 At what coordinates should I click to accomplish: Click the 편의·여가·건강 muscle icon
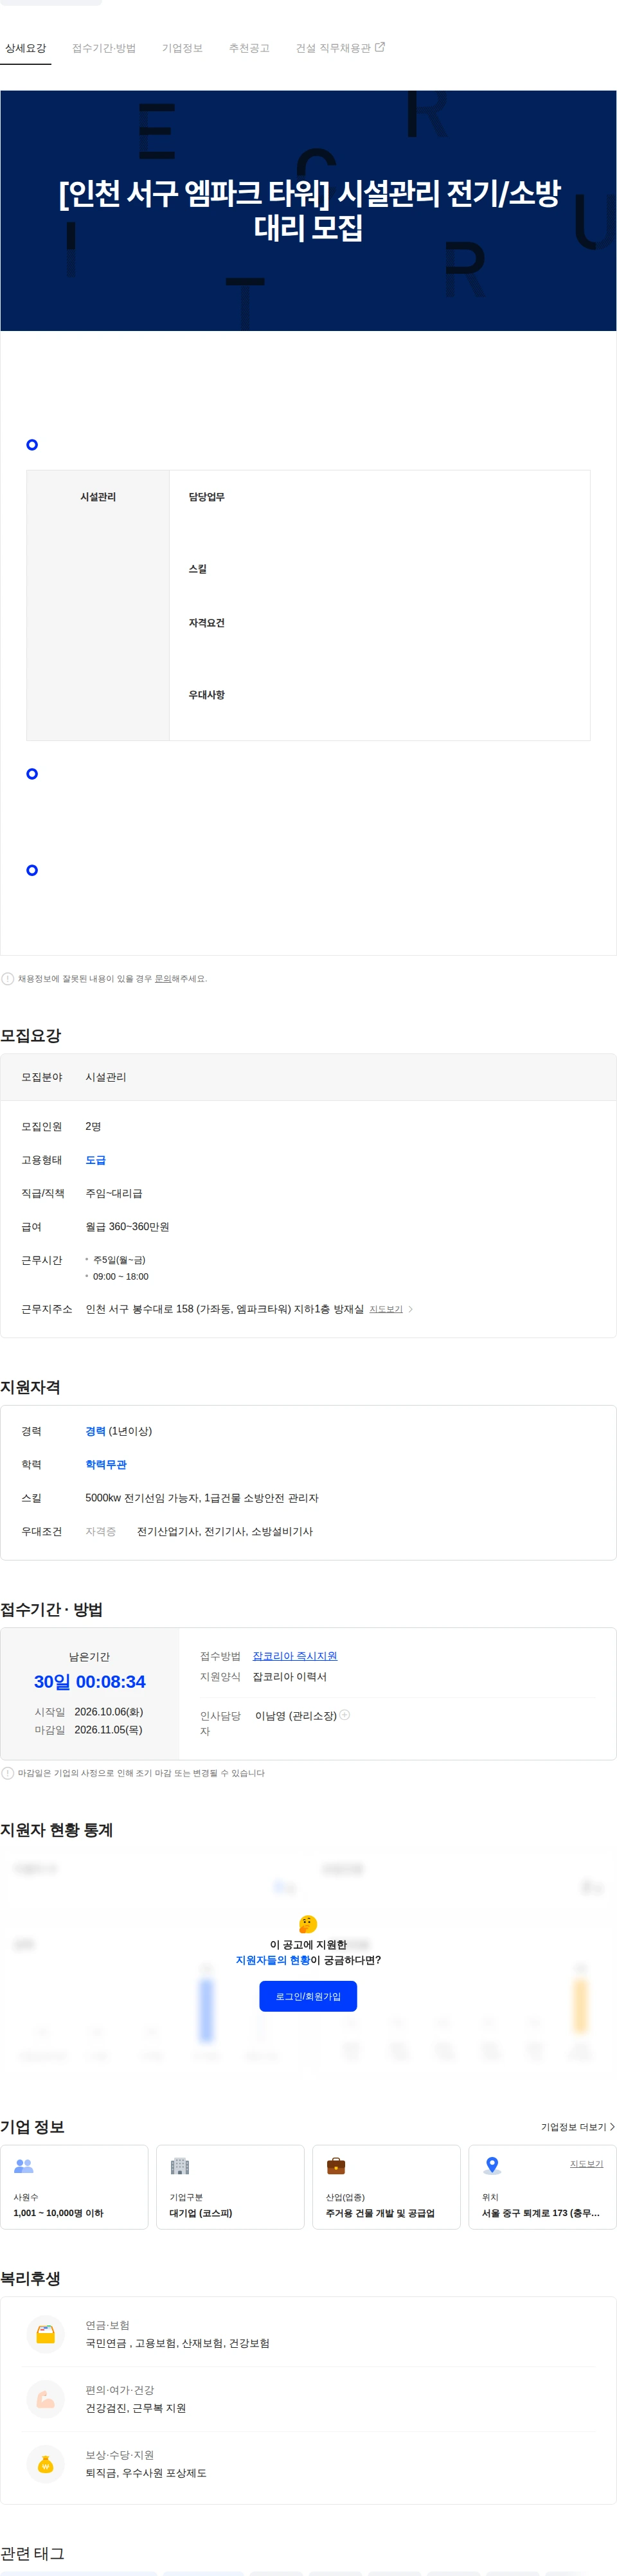(x=45, y=2399)
